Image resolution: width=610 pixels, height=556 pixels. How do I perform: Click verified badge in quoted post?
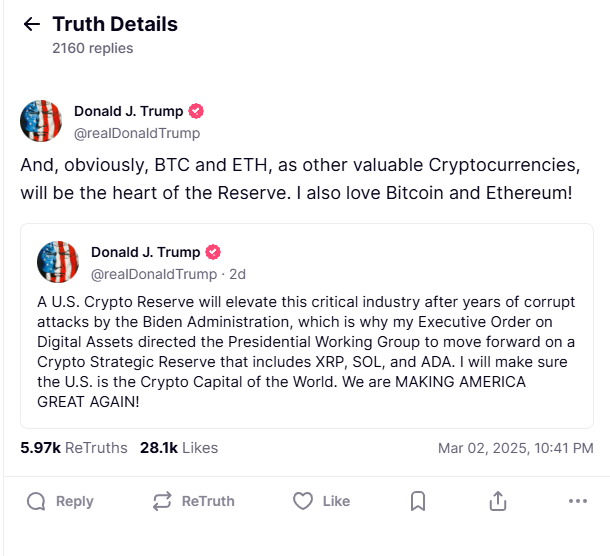[213, 252]
